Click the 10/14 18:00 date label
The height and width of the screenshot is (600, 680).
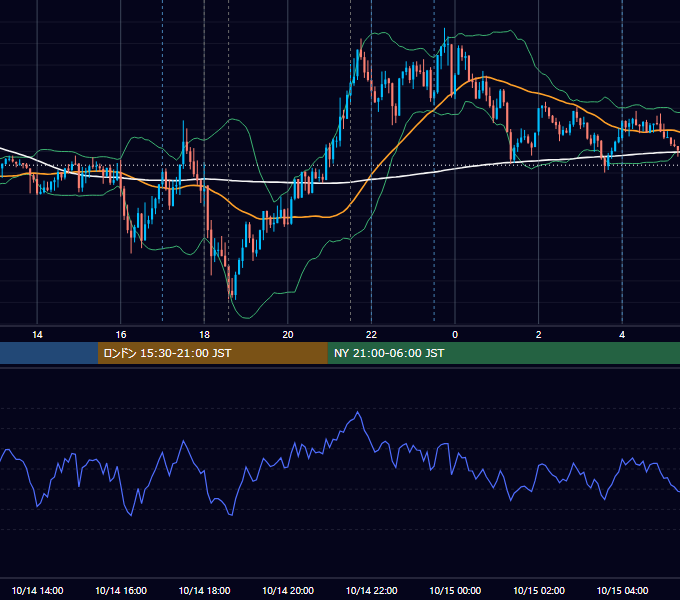pyautogui.click(x=204, y=590)
